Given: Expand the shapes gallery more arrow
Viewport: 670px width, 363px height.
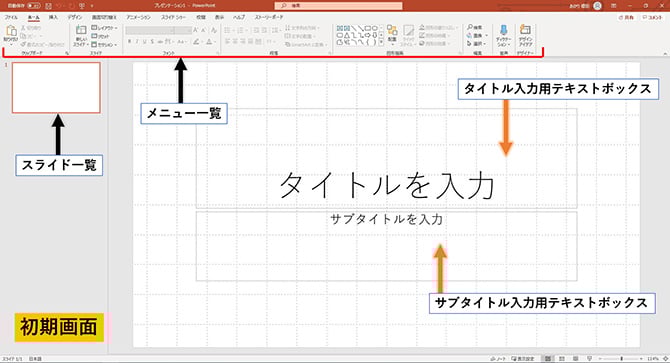Looking at the screenshot, I should pos(381,42).
